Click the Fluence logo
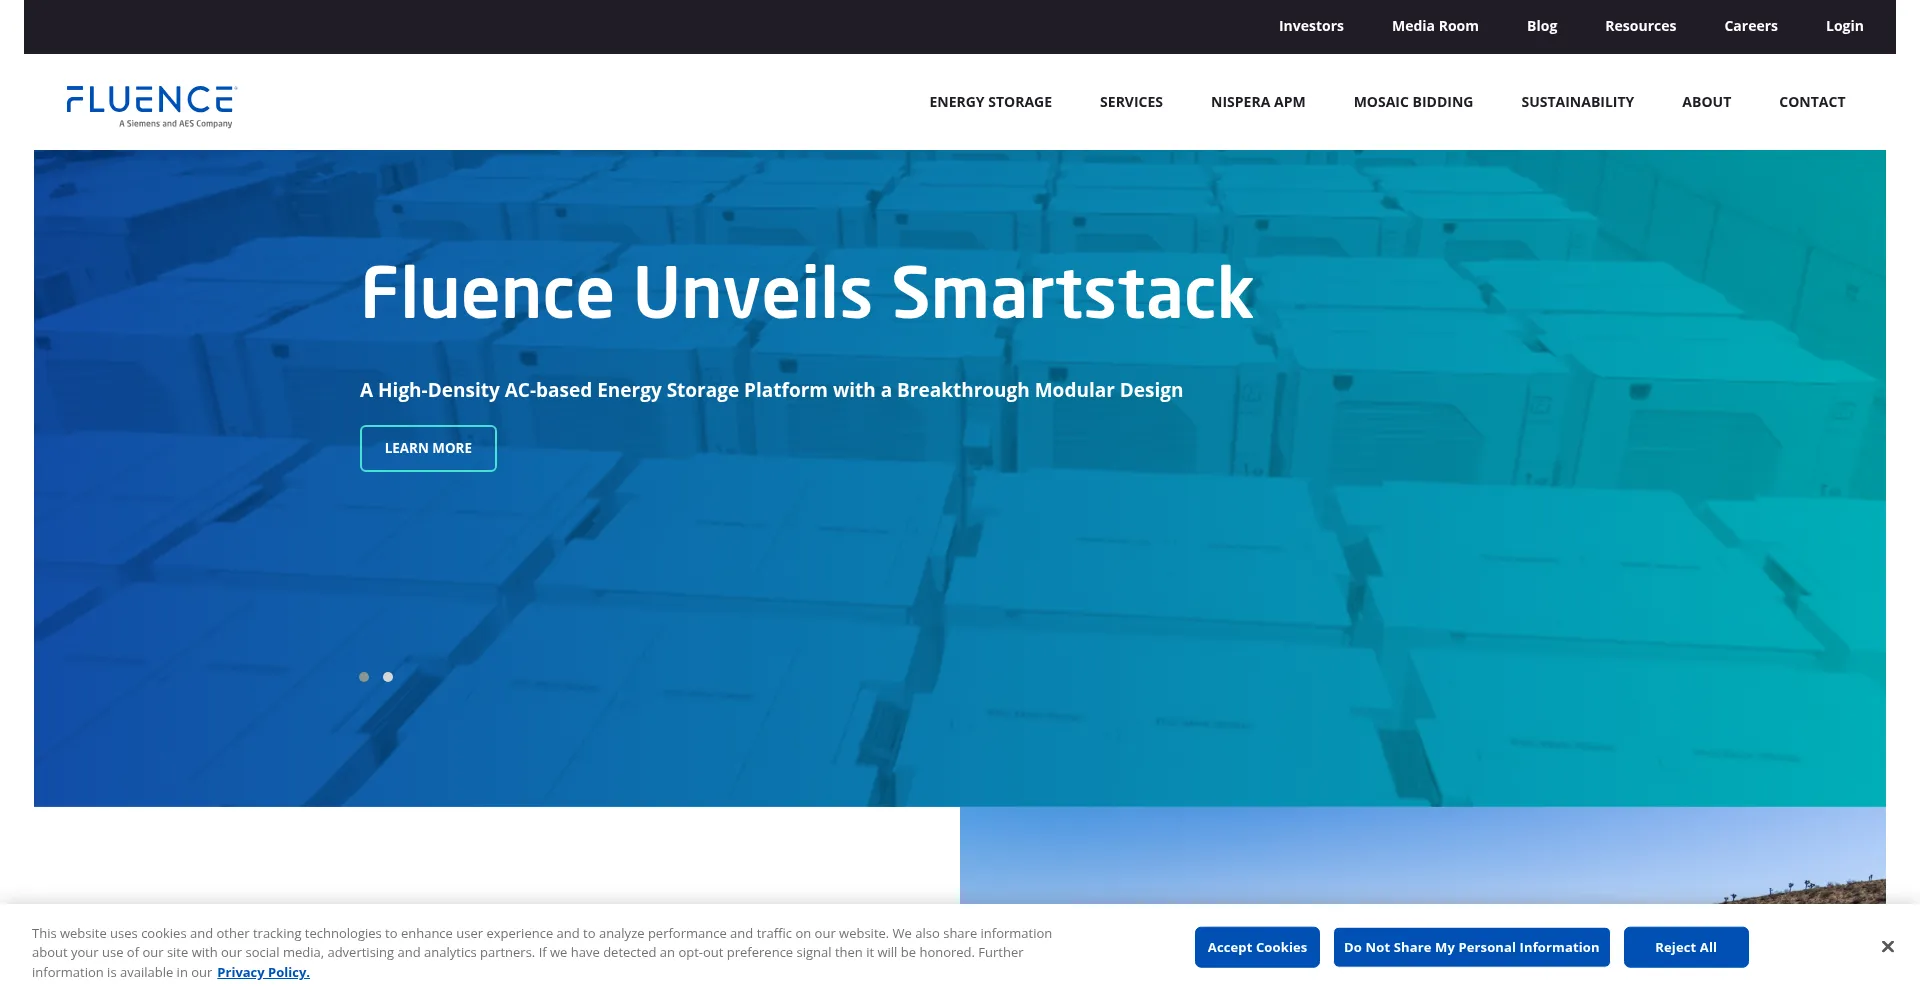Viewport: 1920px width, 993px height. tap(150, 106)
